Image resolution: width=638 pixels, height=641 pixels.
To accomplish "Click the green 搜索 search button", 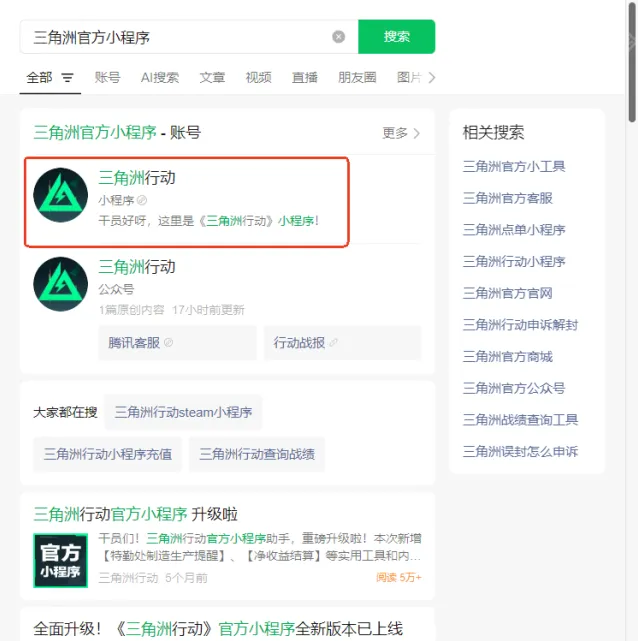I will [396, 36].
